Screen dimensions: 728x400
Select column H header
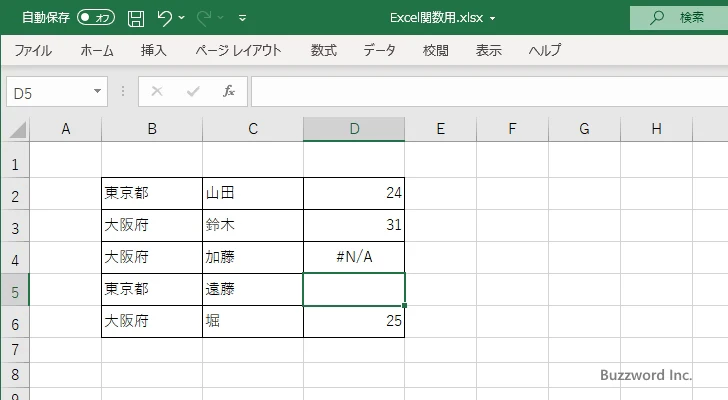[x=656, y=129]
